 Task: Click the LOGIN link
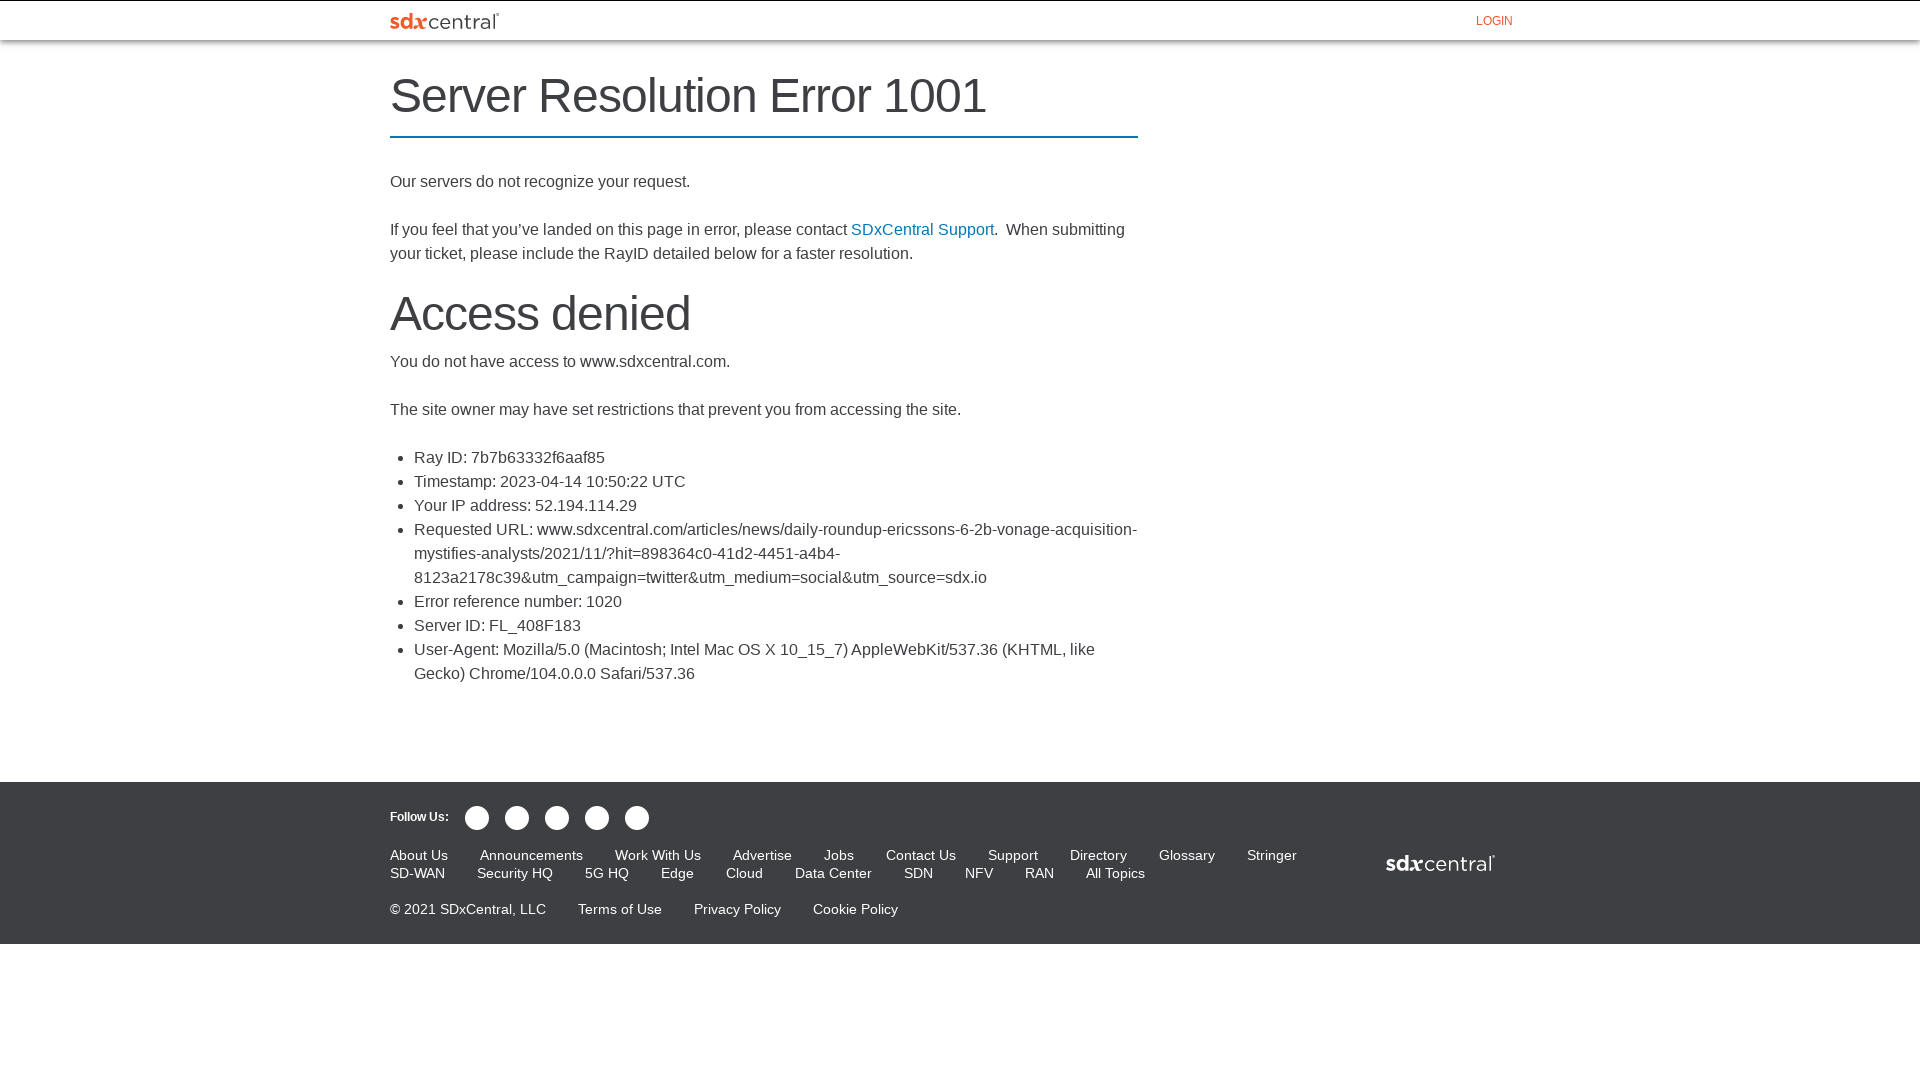[x=1494, y=21]
